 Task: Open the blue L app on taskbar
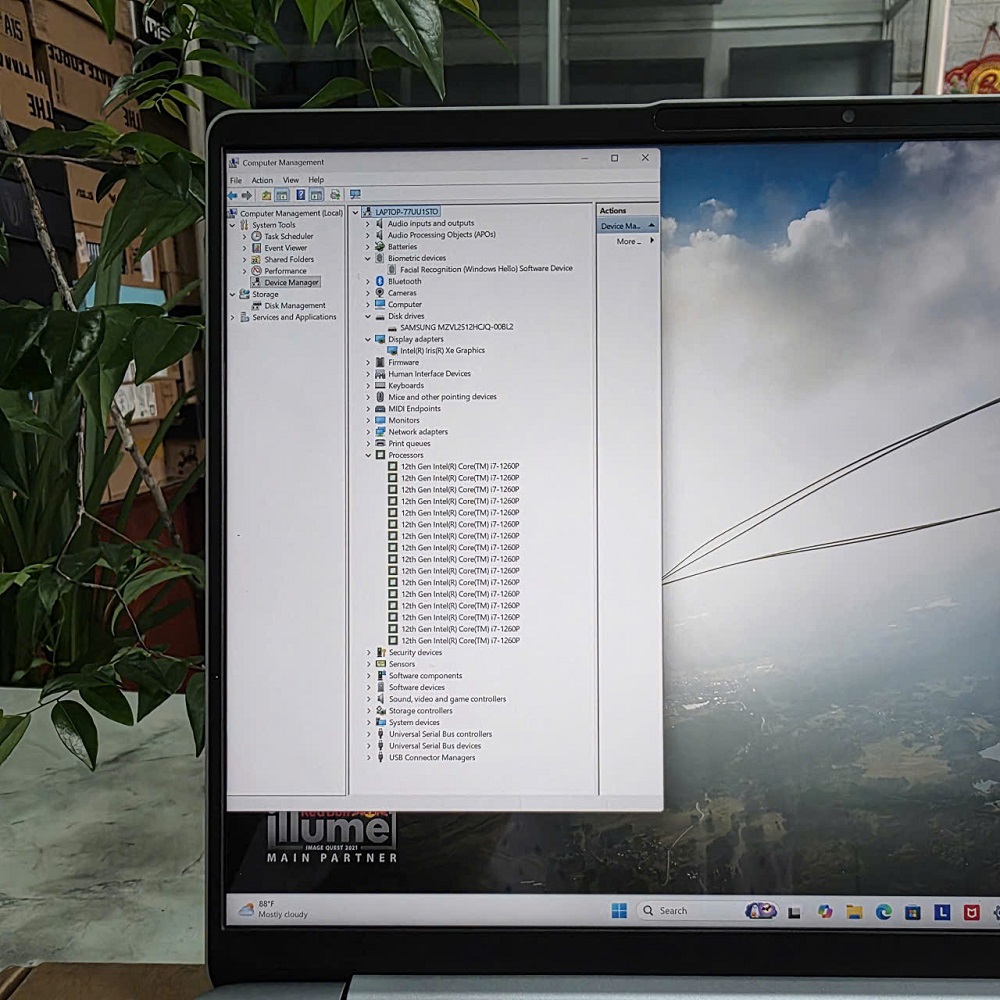click(942, 913)
